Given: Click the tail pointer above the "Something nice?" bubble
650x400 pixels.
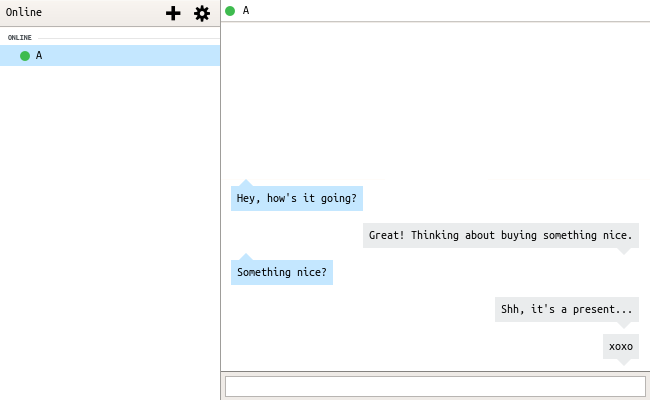Looking at the screenshot, I should [x=246, y=257].
